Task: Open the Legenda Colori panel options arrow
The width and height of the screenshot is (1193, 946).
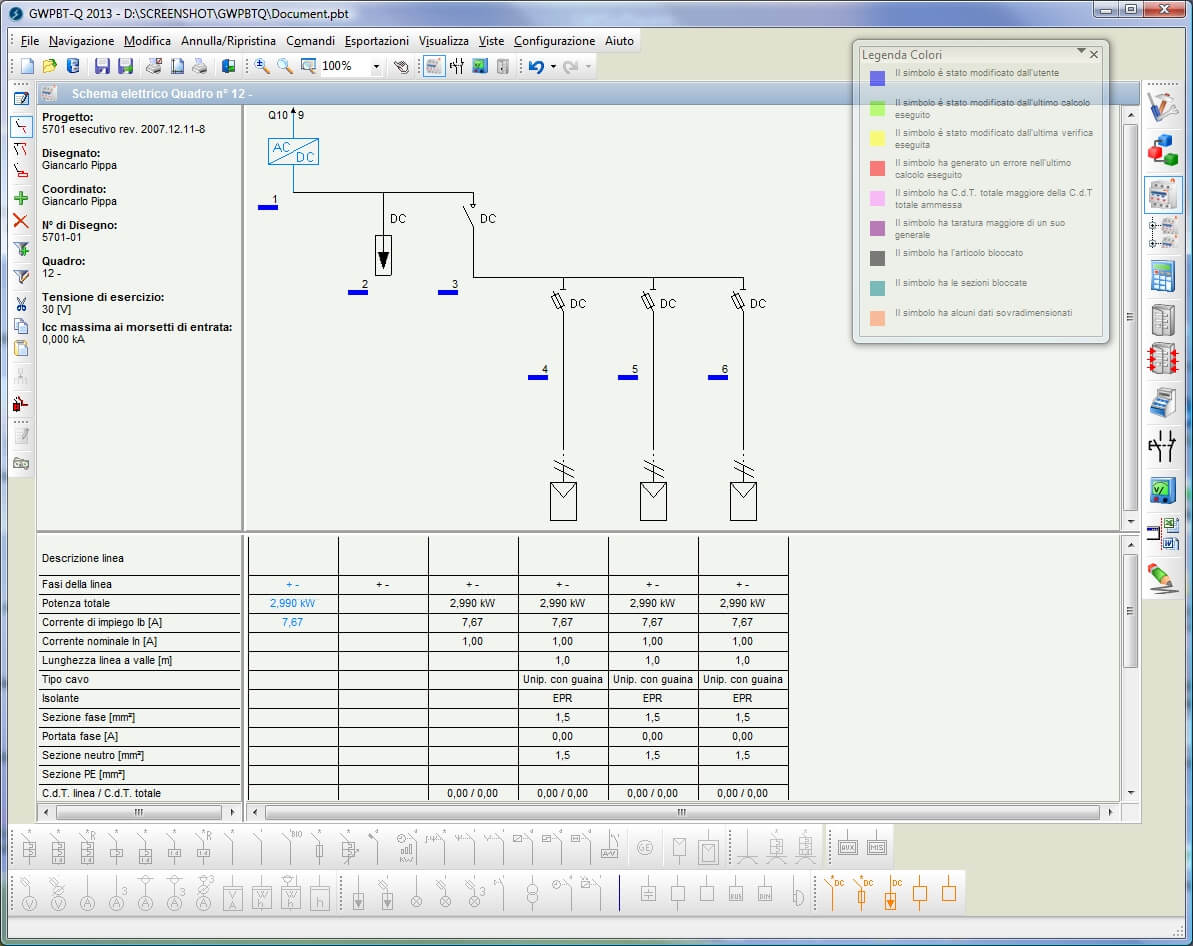Action: click(x=1080, y=52)
